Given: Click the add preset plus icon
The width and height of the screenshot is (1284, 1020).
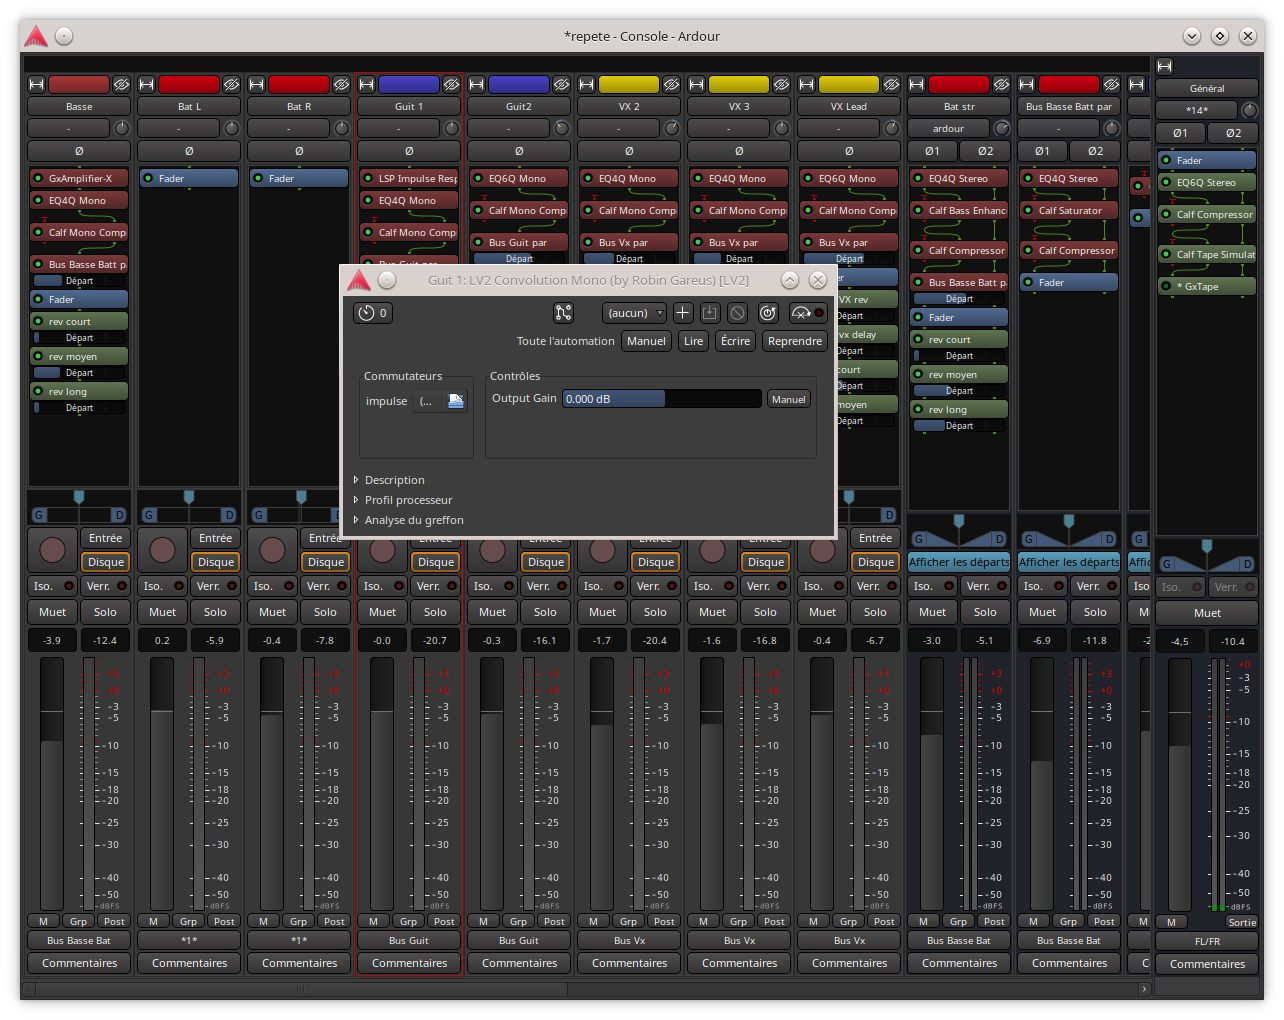Looking at the screenshot, I should click(683, 313).
